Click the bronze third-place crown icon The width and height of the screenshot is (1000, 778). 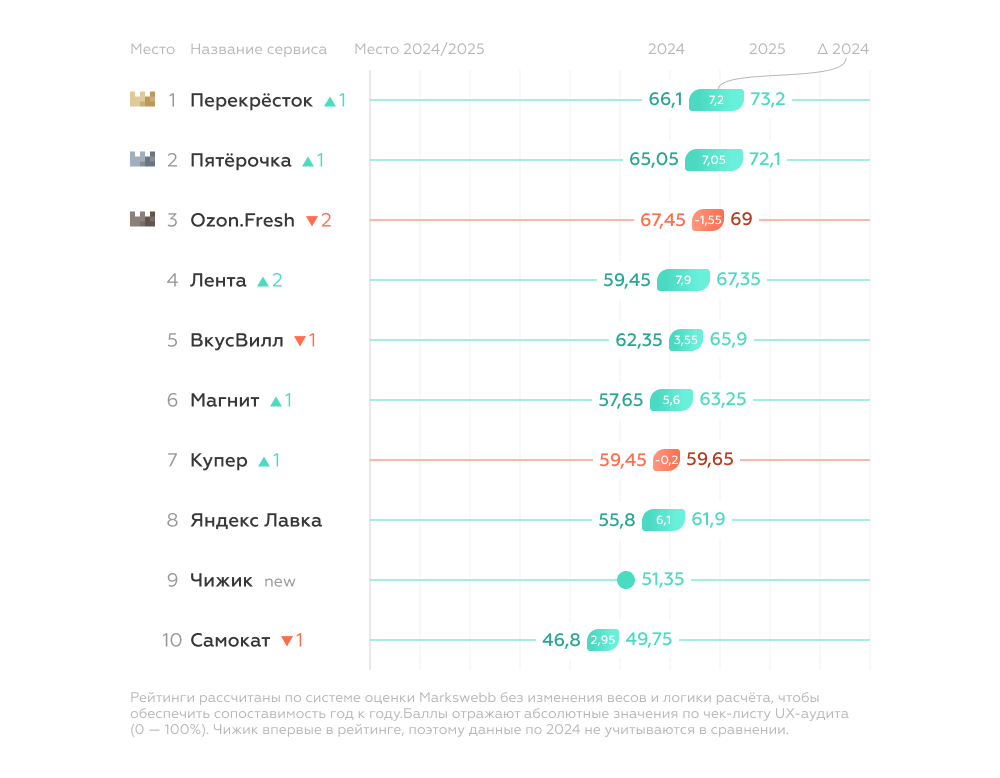click(x=143, y=219)
